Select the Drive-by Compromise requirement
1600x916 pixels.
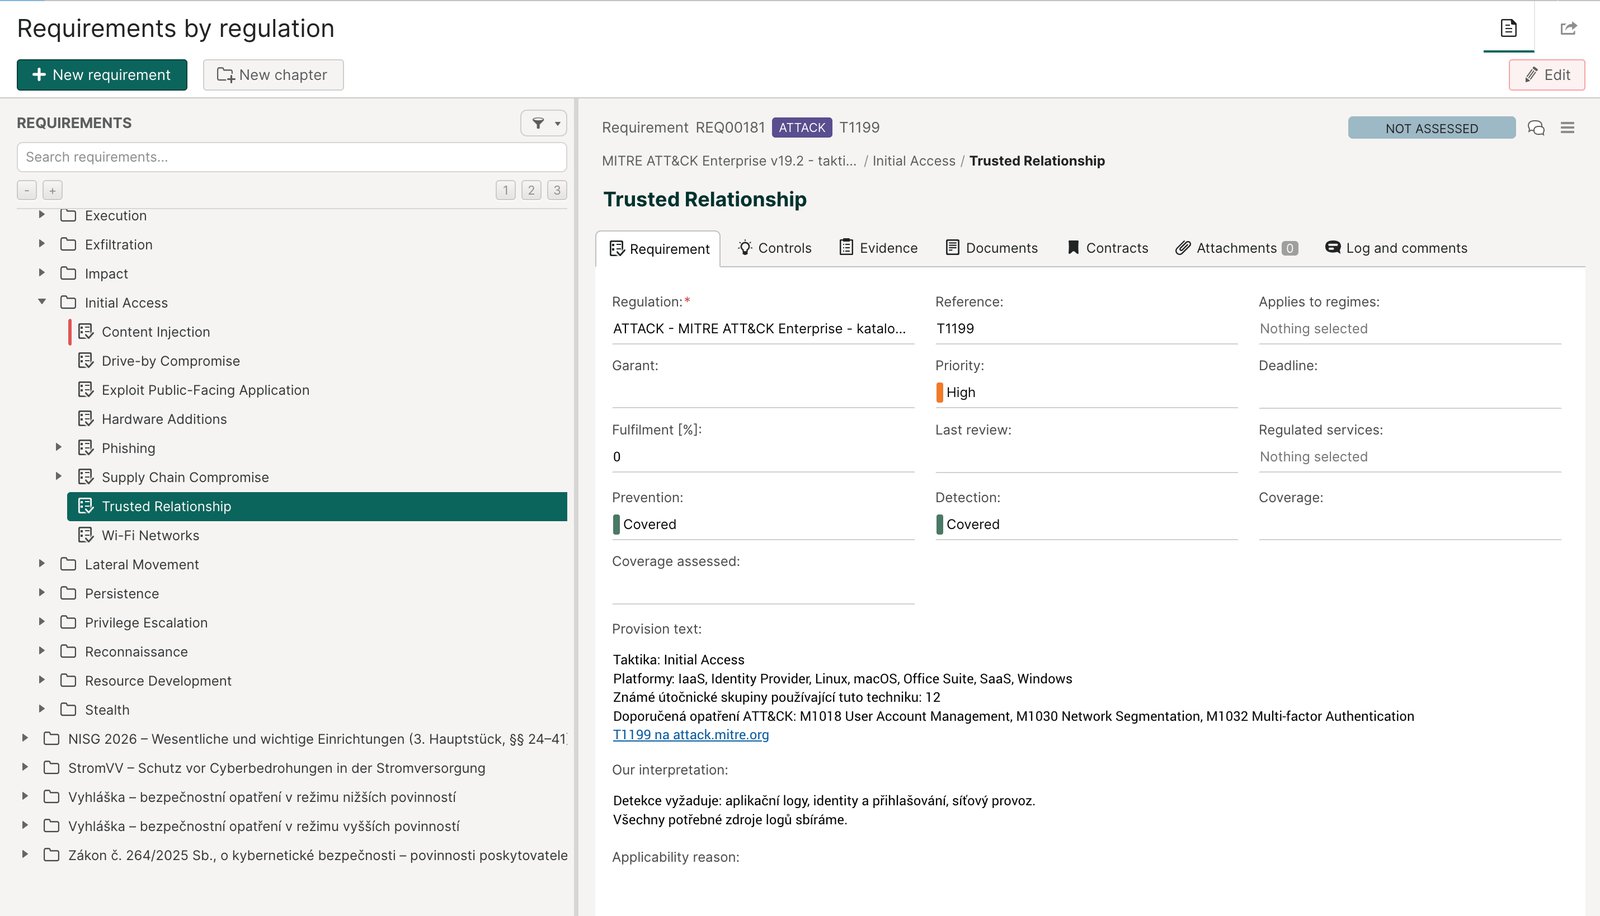(x=170, y=361)
